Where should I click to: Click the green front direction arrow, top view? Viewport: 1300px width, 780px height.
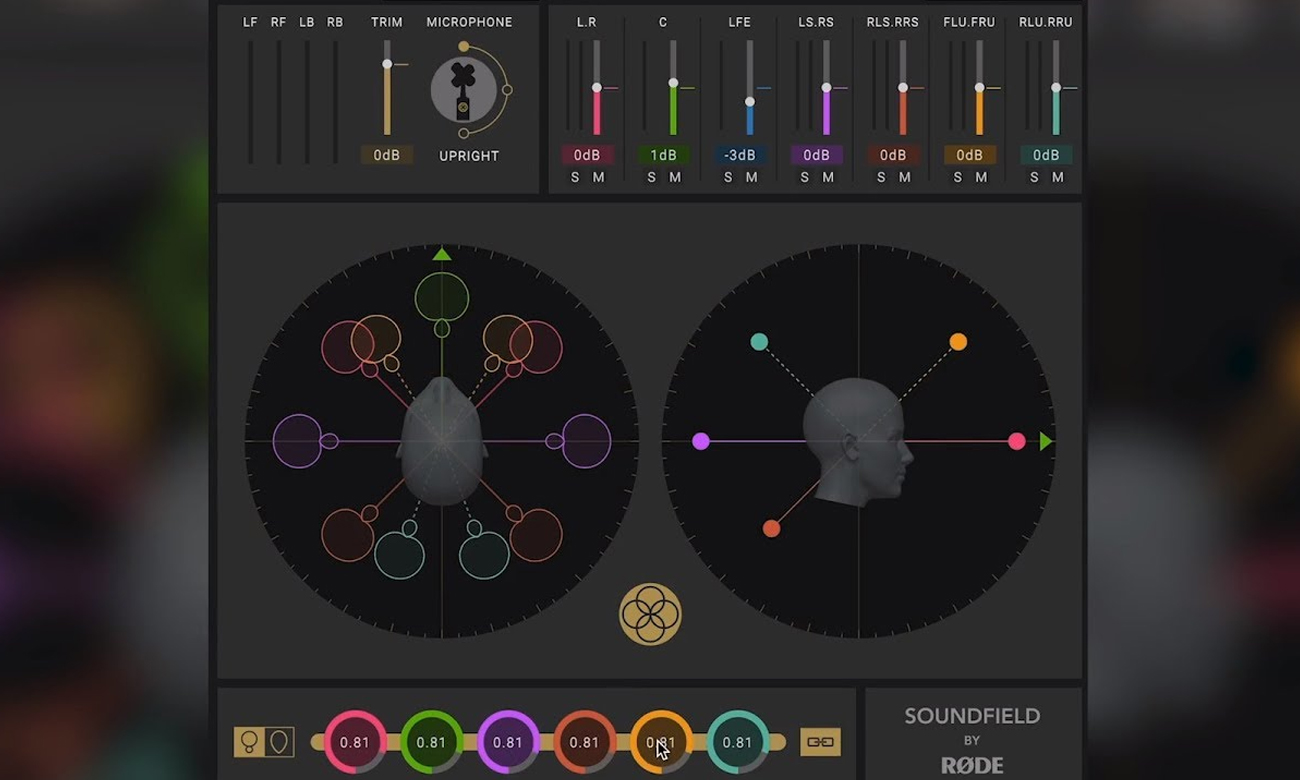point(441,254)
